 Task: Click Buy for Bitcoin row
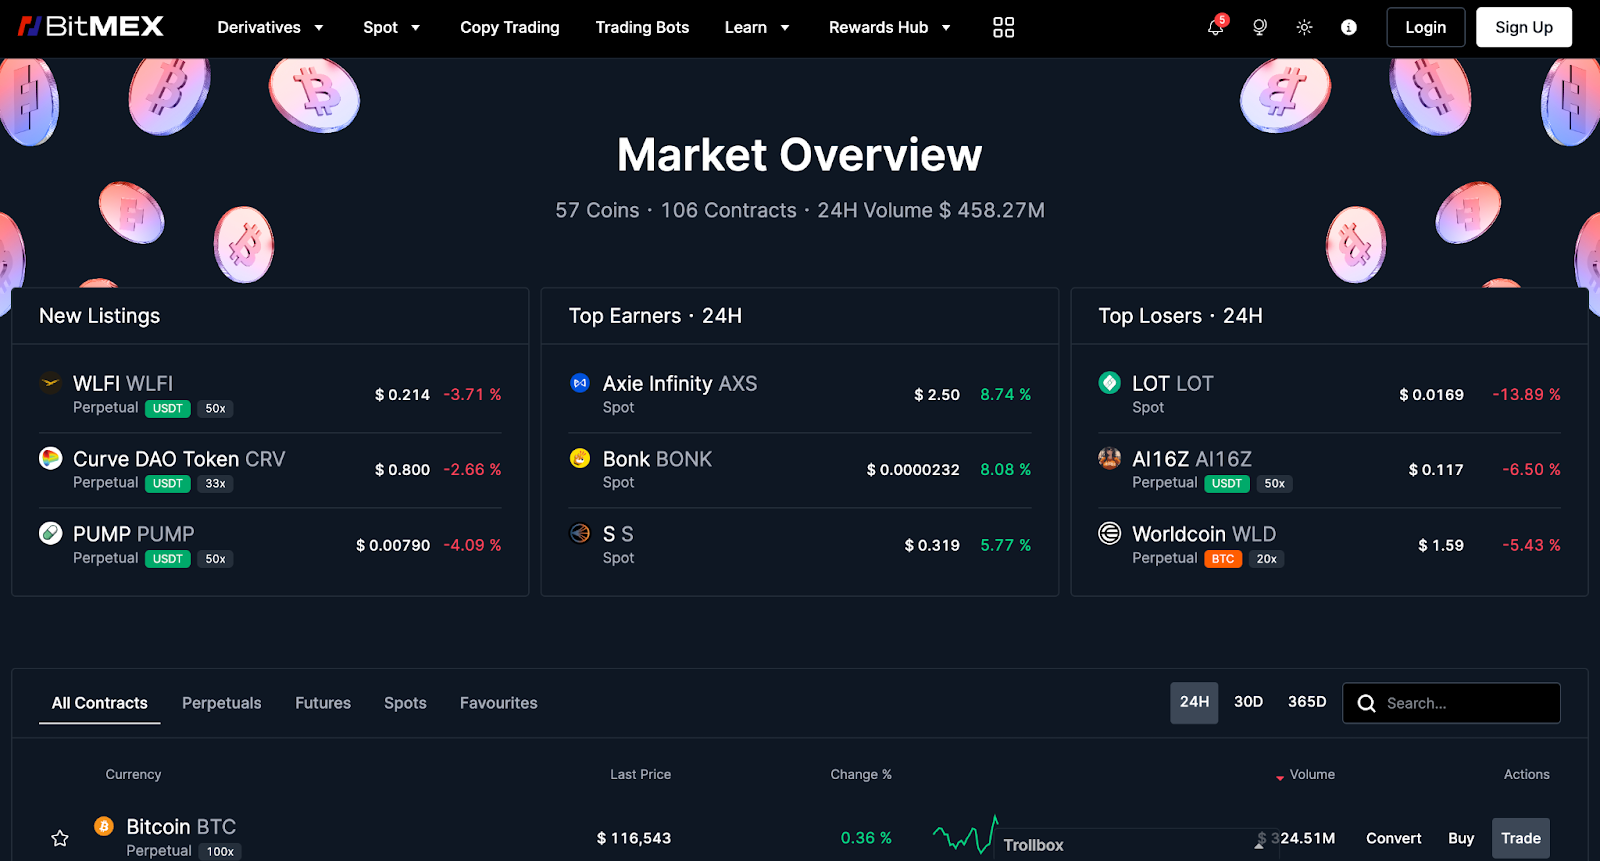pyautogui.click(x=1461, y=838)
